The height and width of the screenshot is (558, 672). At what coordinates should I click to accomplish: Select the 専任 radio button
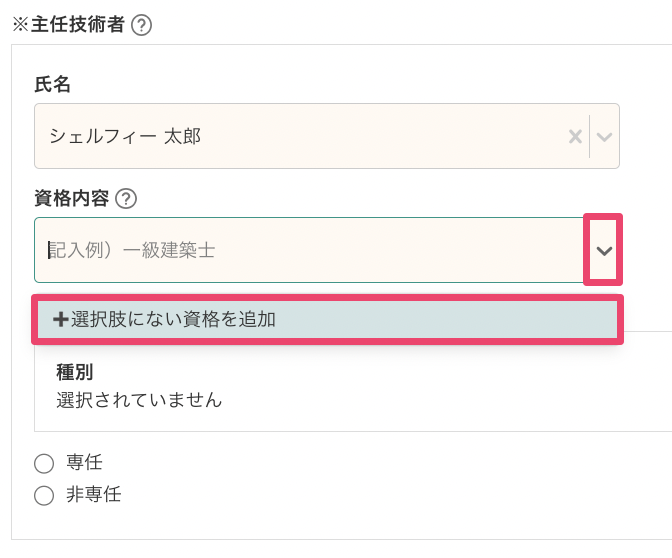[43, 463]
